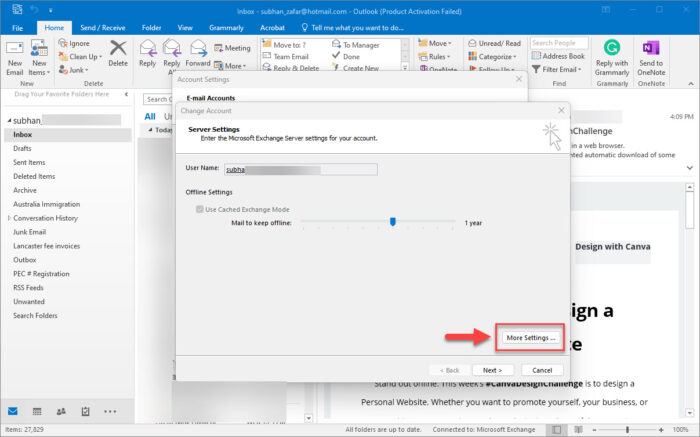Select the Junk Email folder
This screenshot has height=437, width=700.
pos(29,232)
